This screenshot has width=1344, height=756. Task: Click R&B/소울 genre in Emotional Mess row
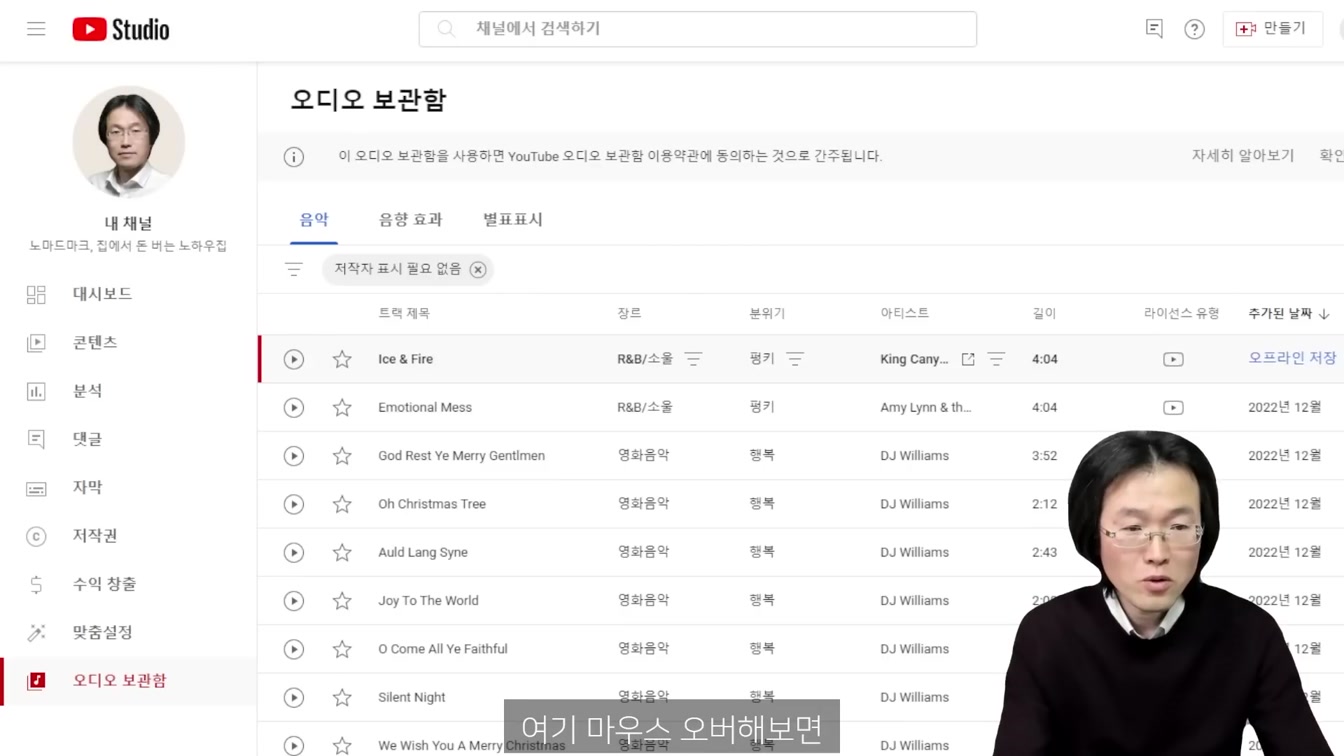coord(645,407)
